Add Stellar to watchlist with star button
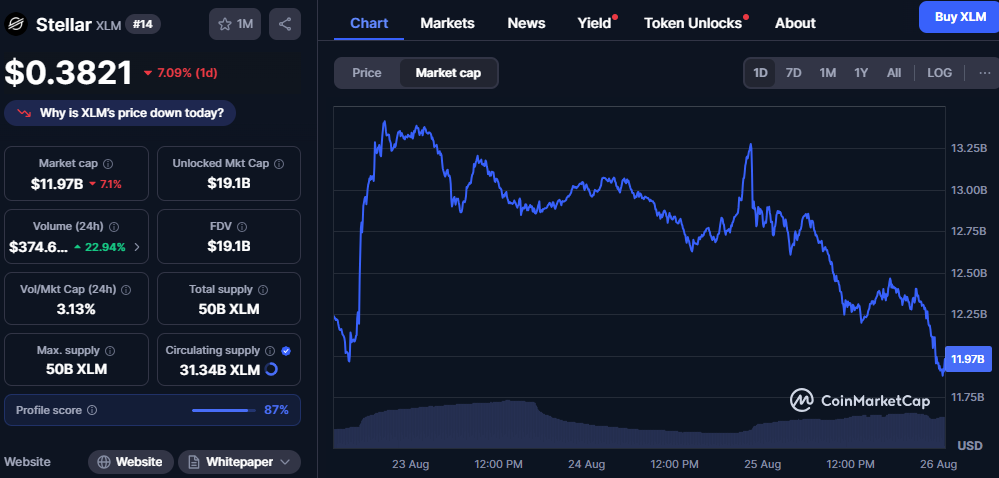This screenshot has height=478, width=999. click(236, 24)
